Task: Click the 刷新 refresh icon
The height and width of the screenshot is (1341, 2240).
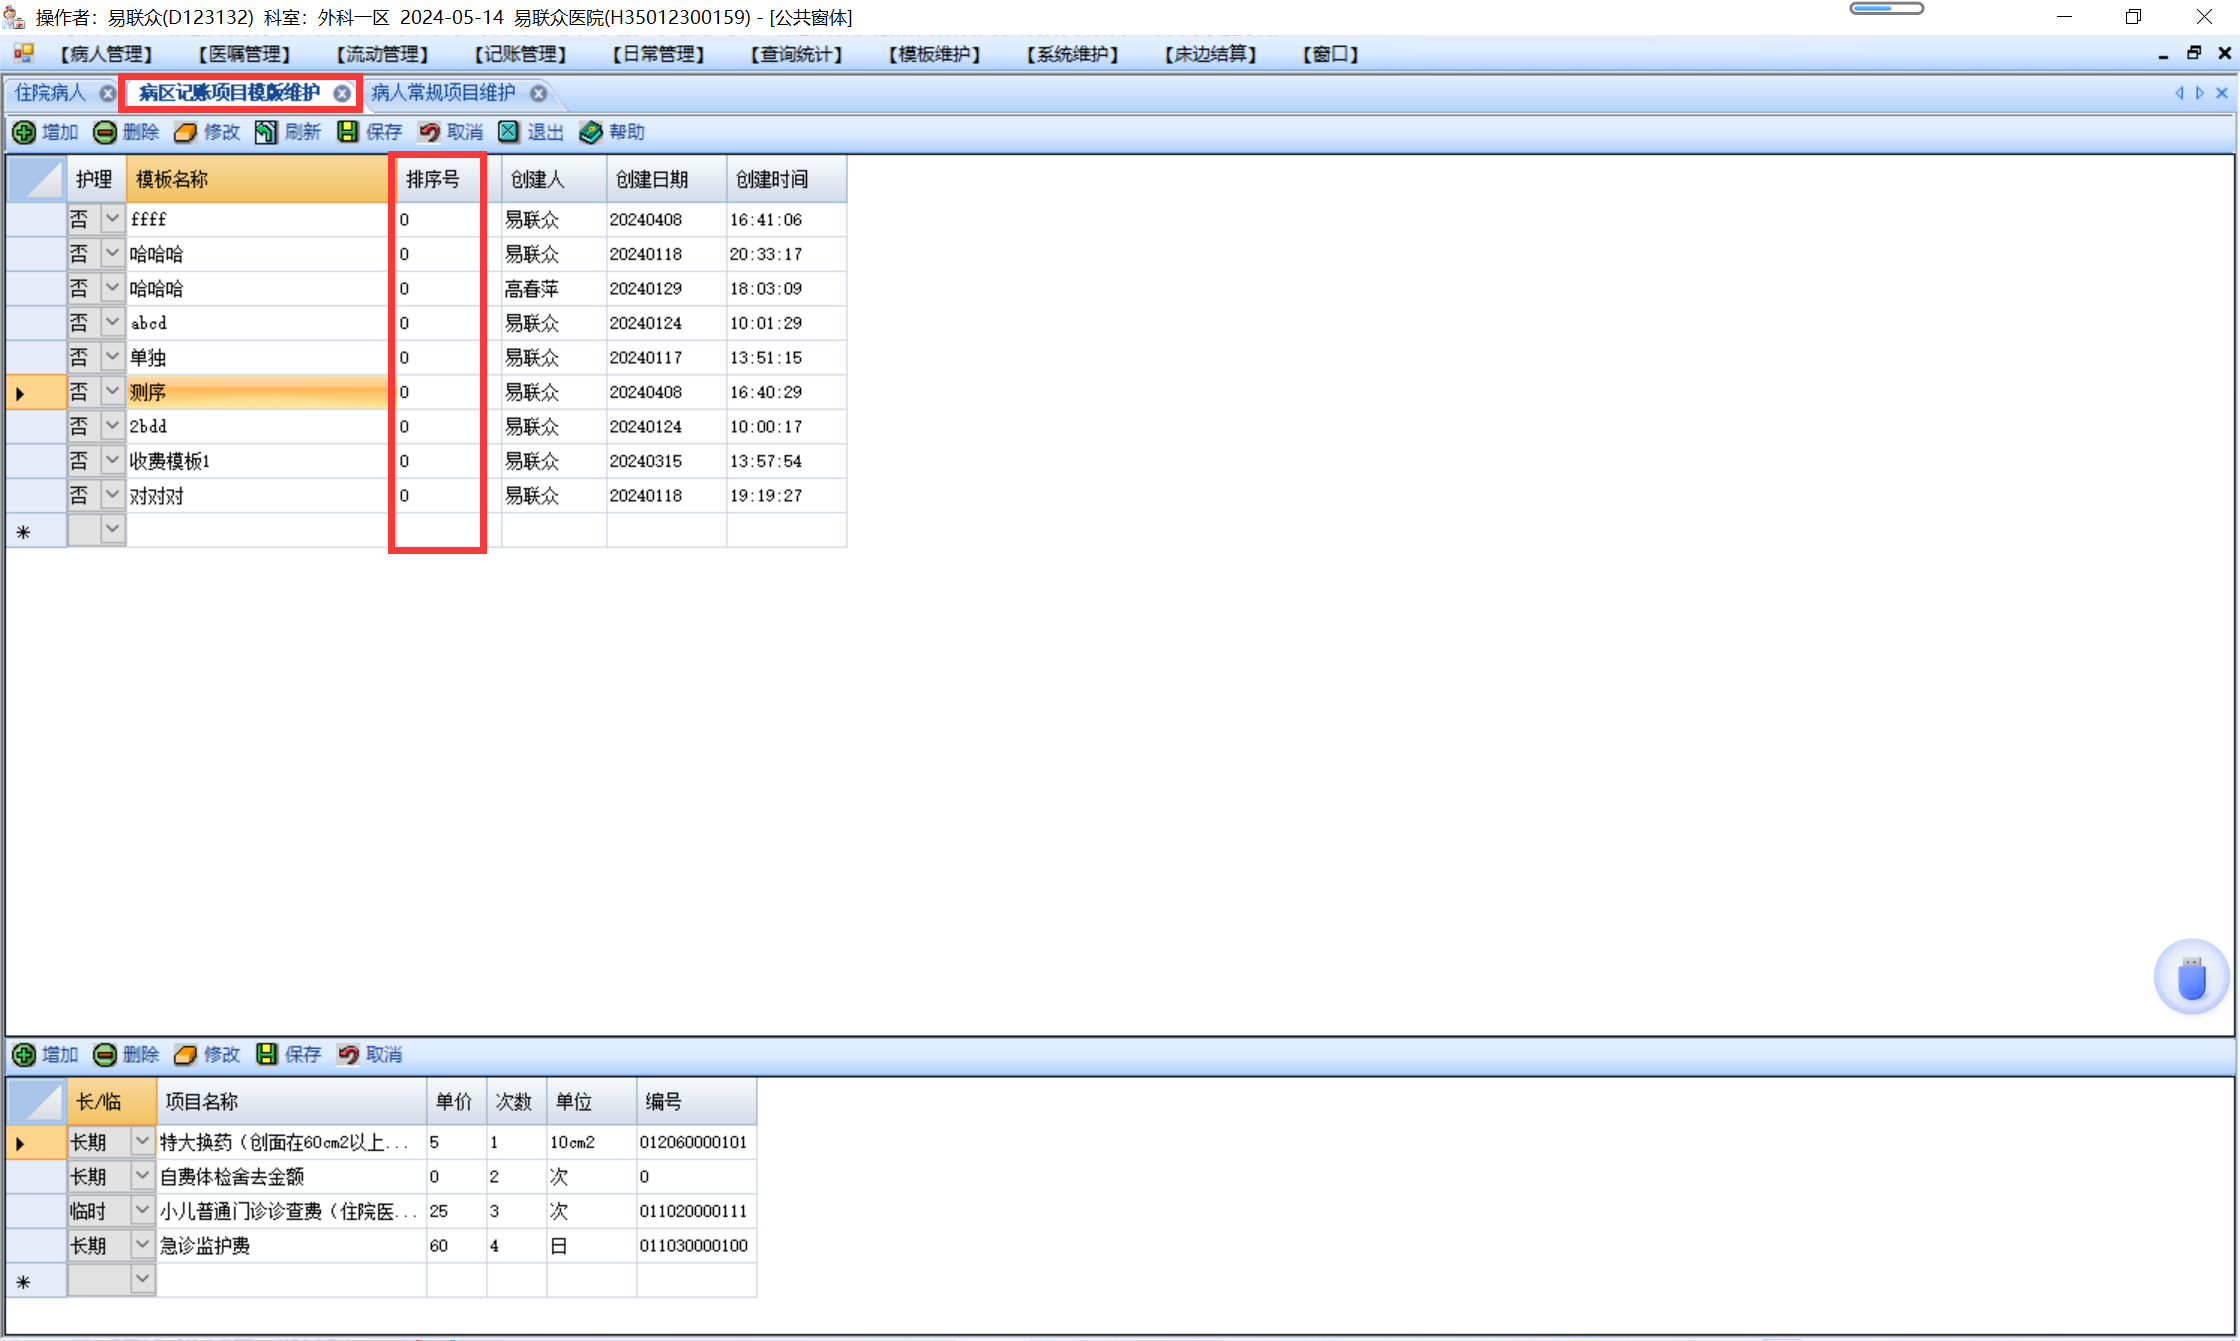Action: point(266,132)
